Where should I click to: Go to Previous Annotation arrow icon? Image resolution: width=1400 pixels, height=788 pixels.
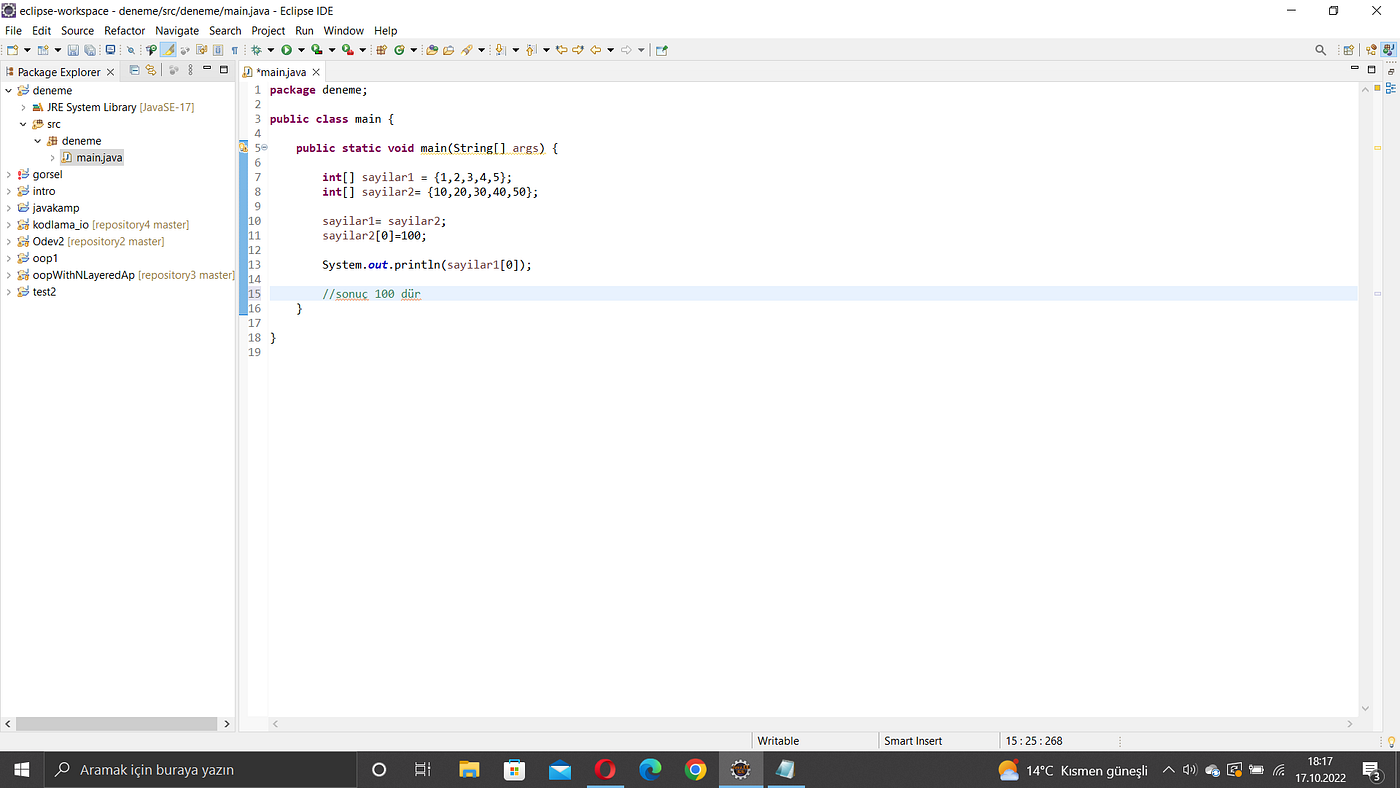pos(531,50)
